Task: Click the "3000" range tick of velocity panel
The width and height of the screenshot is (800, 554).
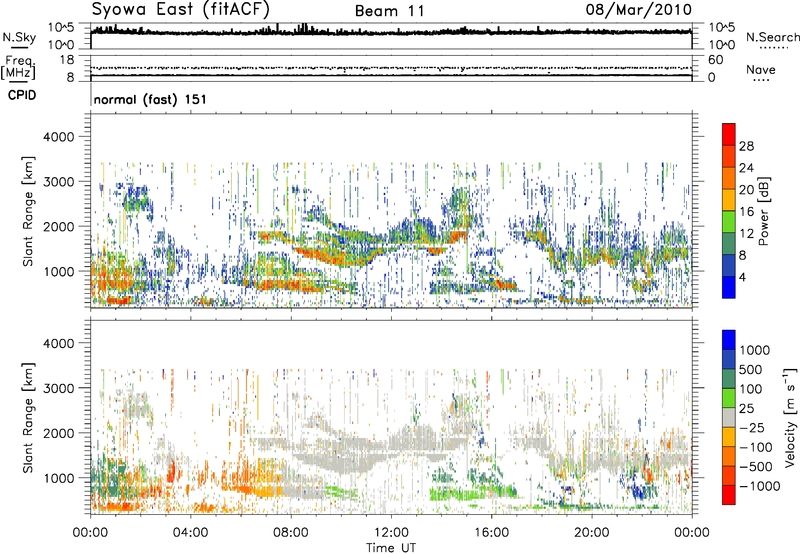Action: (x=58, y=389)
